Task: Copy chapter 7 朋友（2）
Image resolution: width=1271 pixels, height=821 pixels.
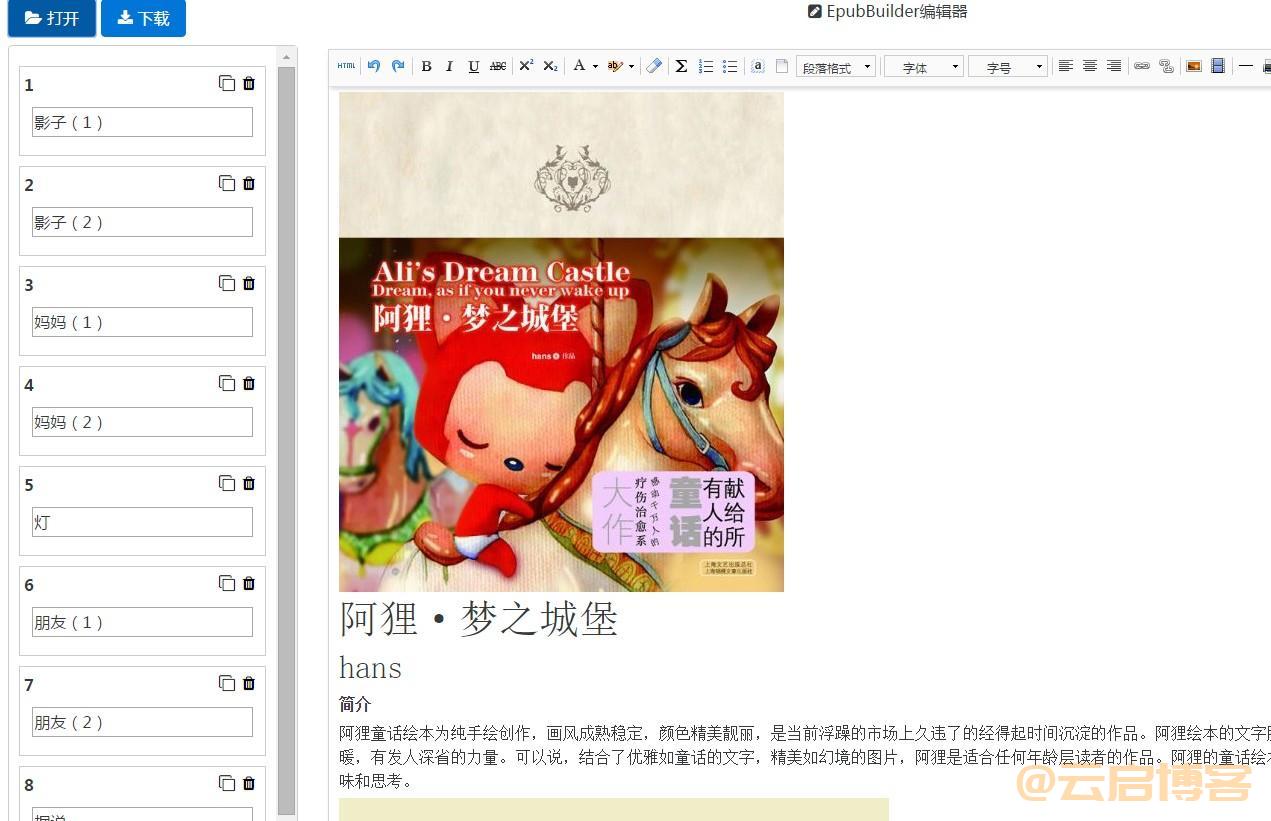Action: [x=227, y=684]
